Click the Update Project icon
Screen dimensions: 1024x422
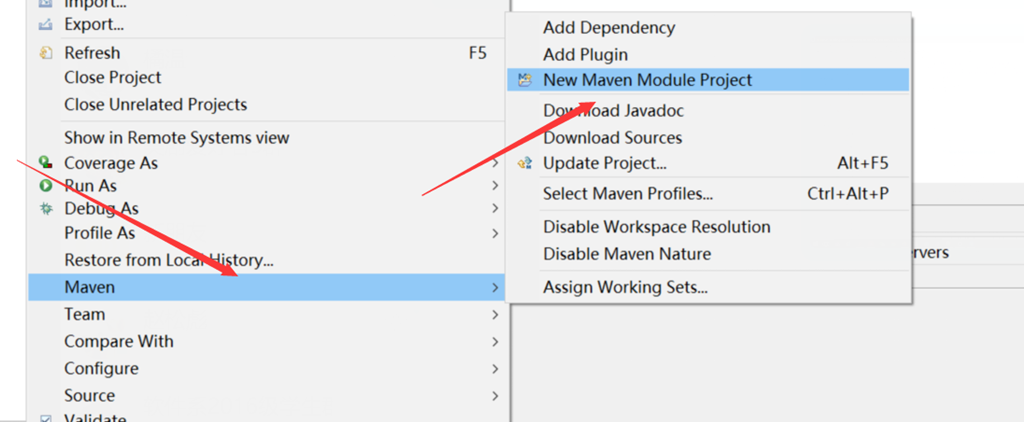pos(524,163)
